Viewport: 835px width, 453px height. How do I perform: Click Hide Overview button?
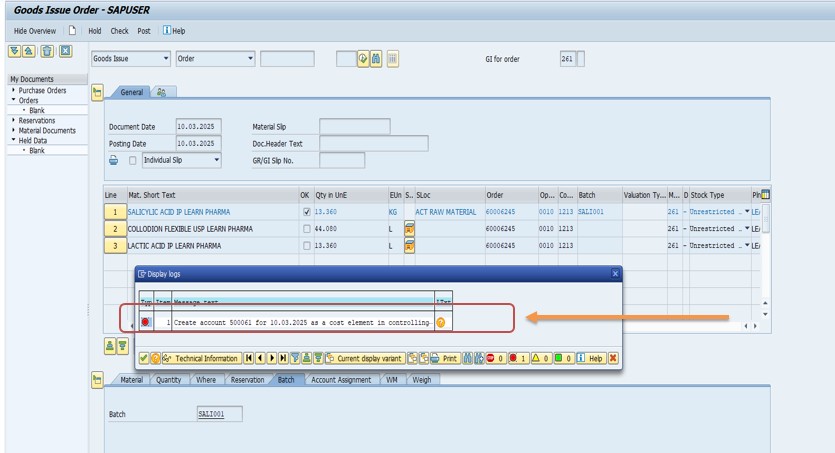click(x=35, y=31)
